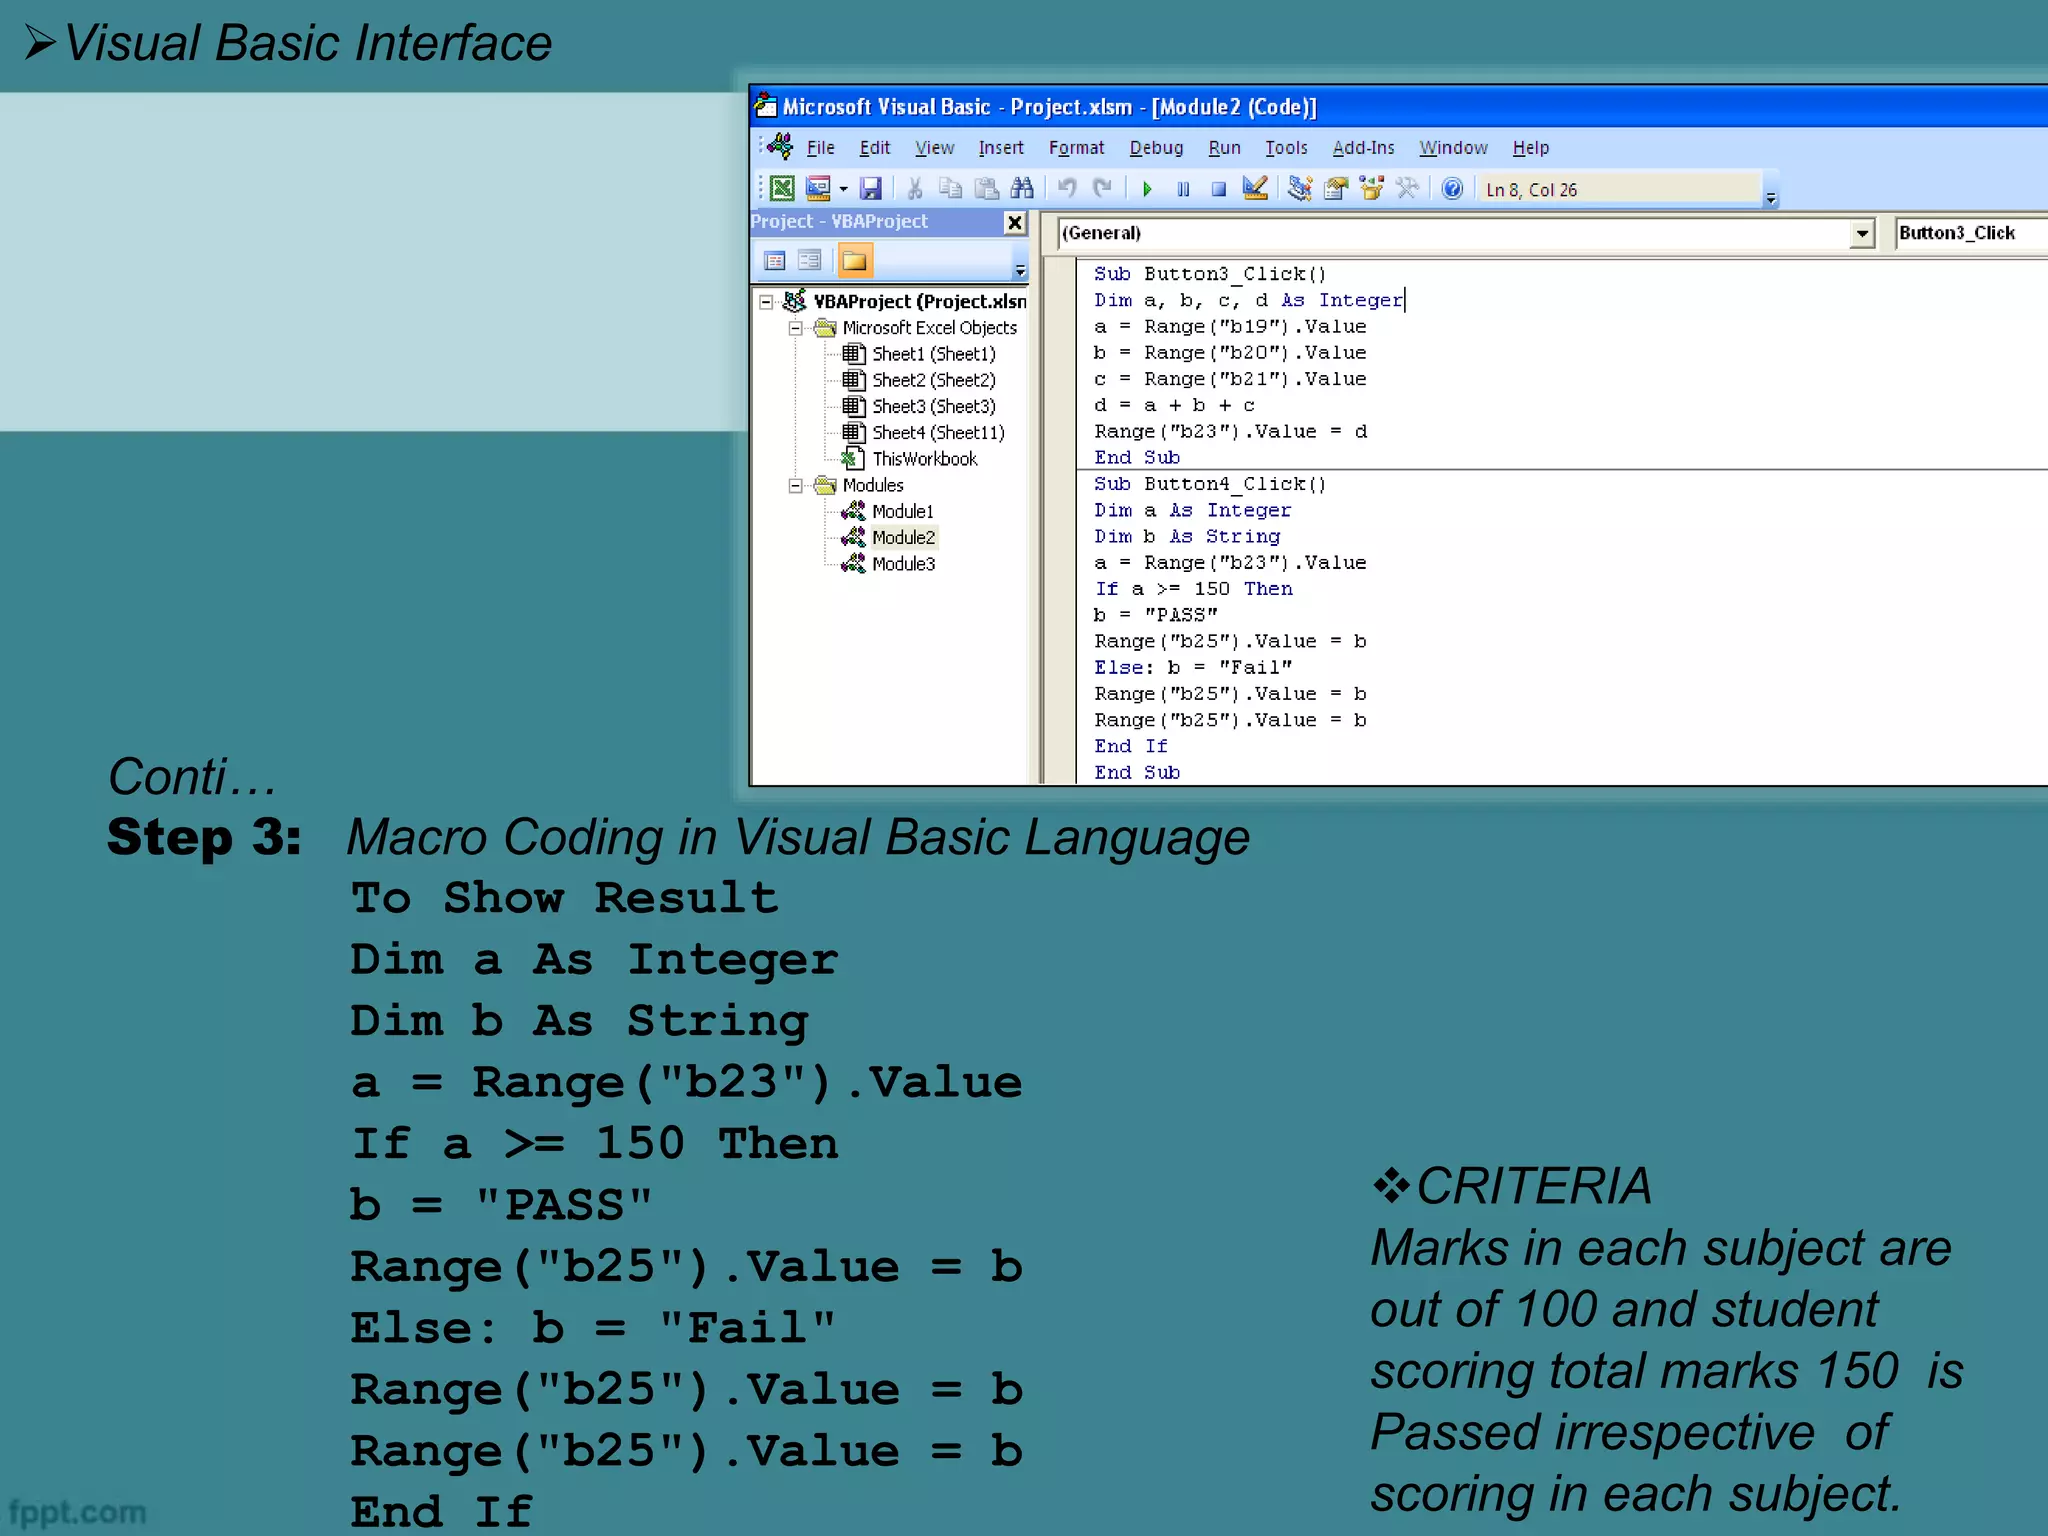The image size is (2048, 1536).
Task: Open the Object Browser icon
Action: point(1371,188)
